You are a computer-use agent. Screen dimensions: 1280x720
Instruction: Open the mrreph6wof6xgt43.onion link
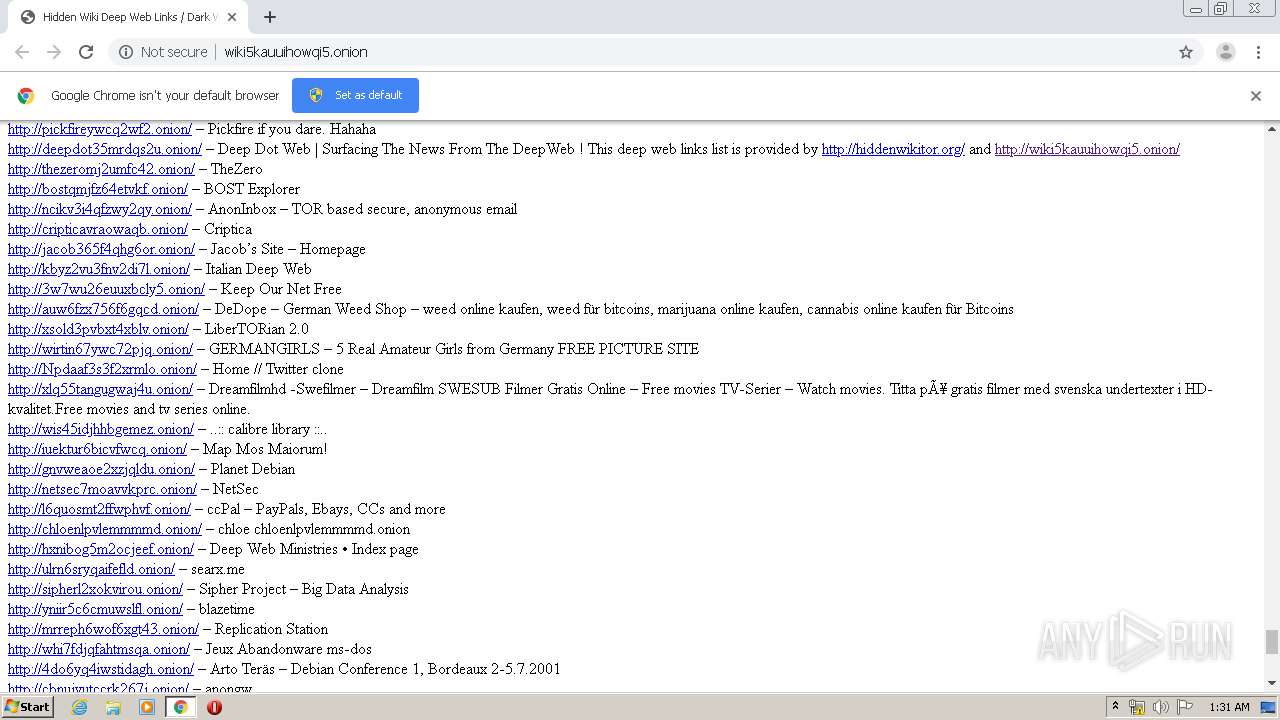[x=103, y=629]
